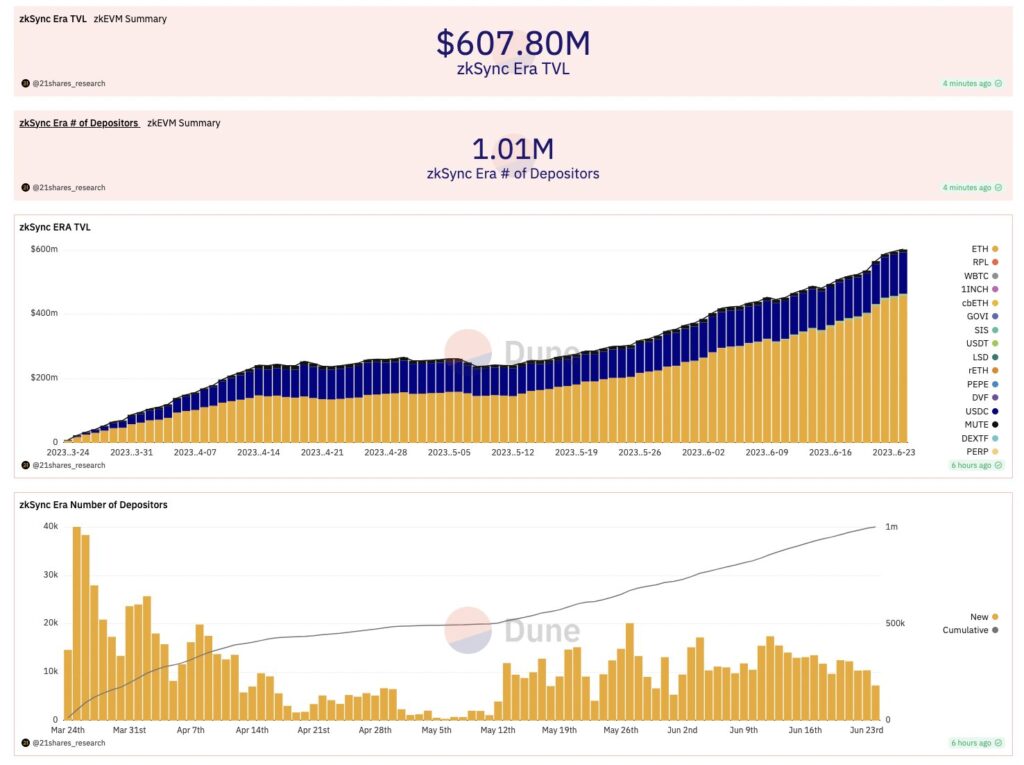Toggle the New depositors series

click(x=984, y=617)
